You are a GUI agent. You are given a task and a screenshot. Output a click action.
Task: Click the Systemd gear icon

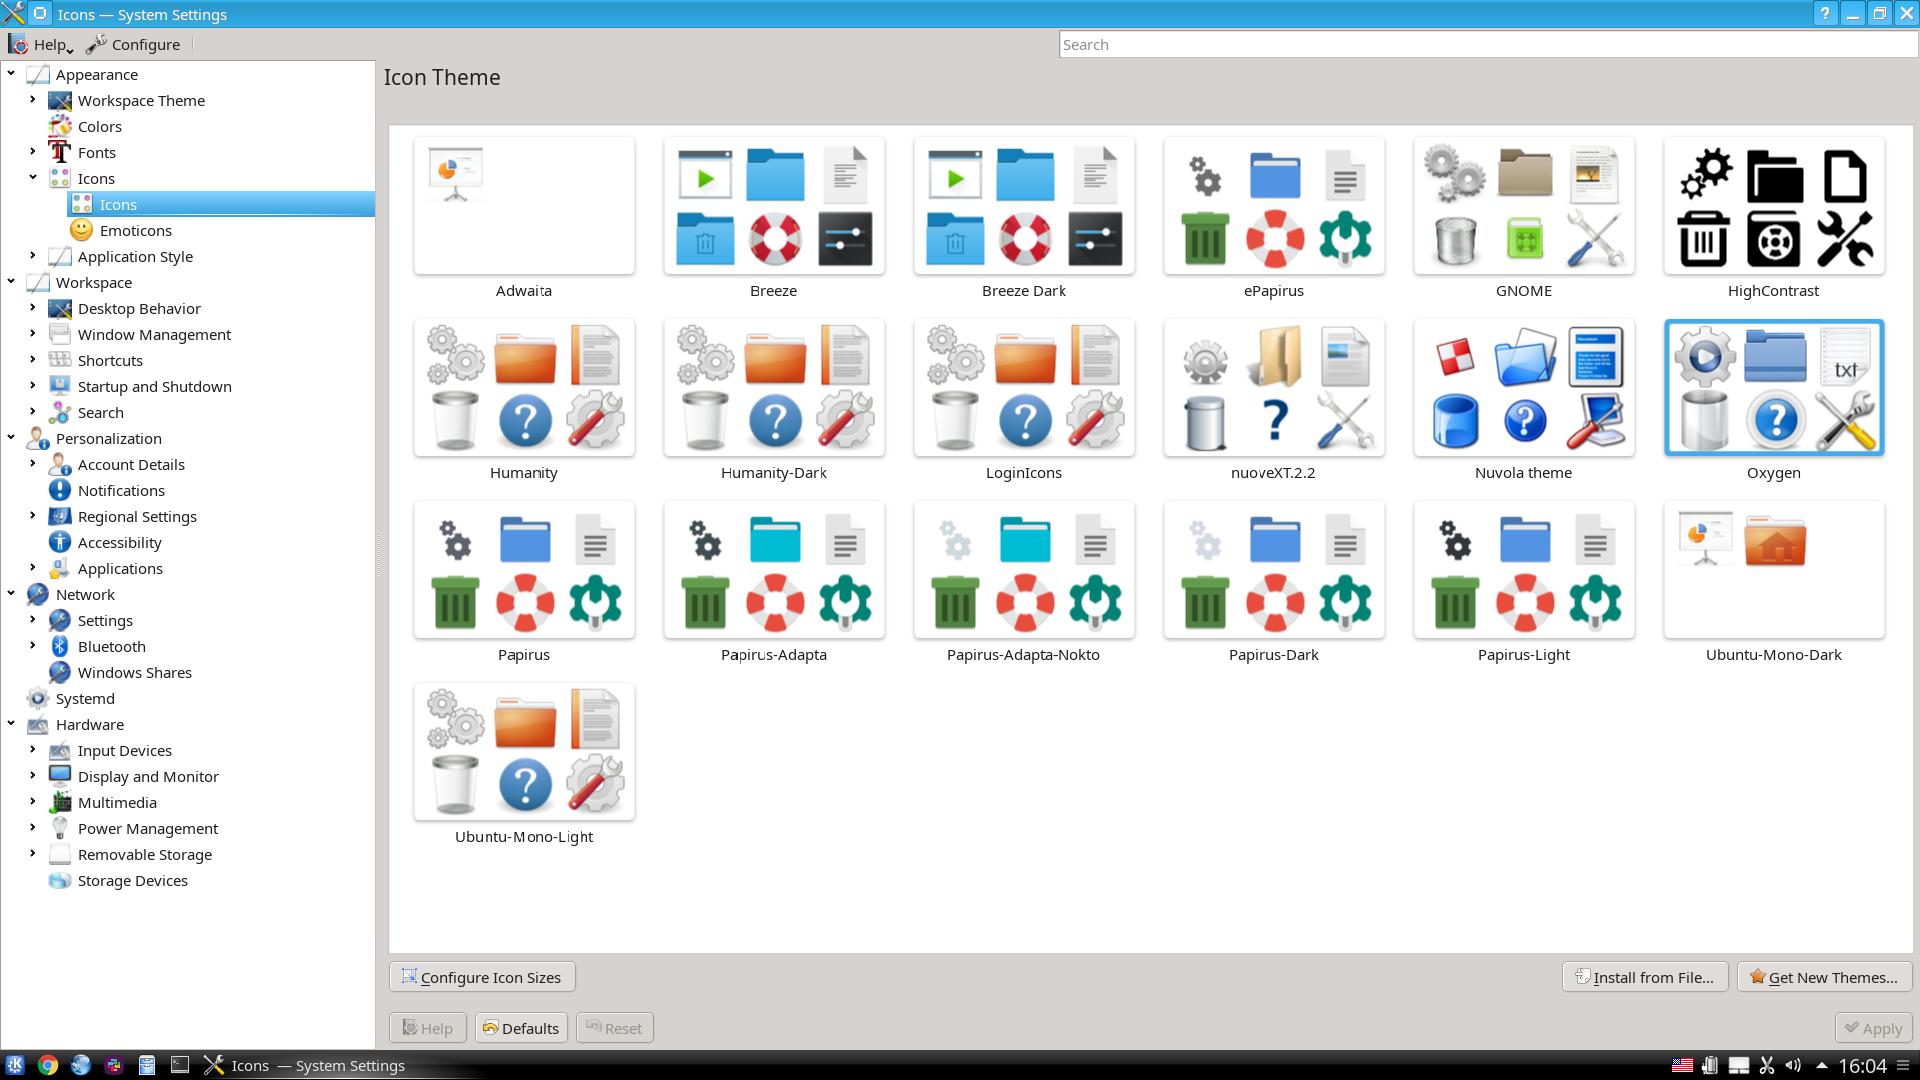tap(38, 698)
